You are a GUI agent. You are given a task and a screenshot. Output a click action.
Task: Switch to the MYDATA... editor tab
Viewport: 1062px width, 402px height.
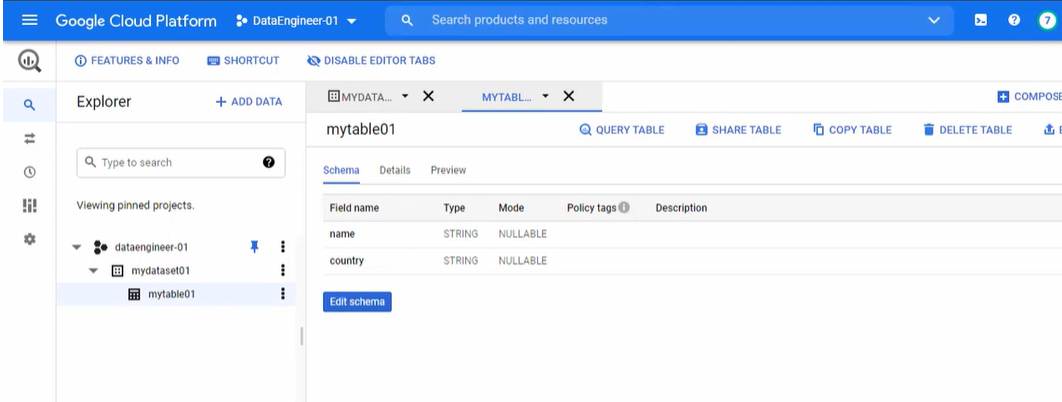(360, 97)
